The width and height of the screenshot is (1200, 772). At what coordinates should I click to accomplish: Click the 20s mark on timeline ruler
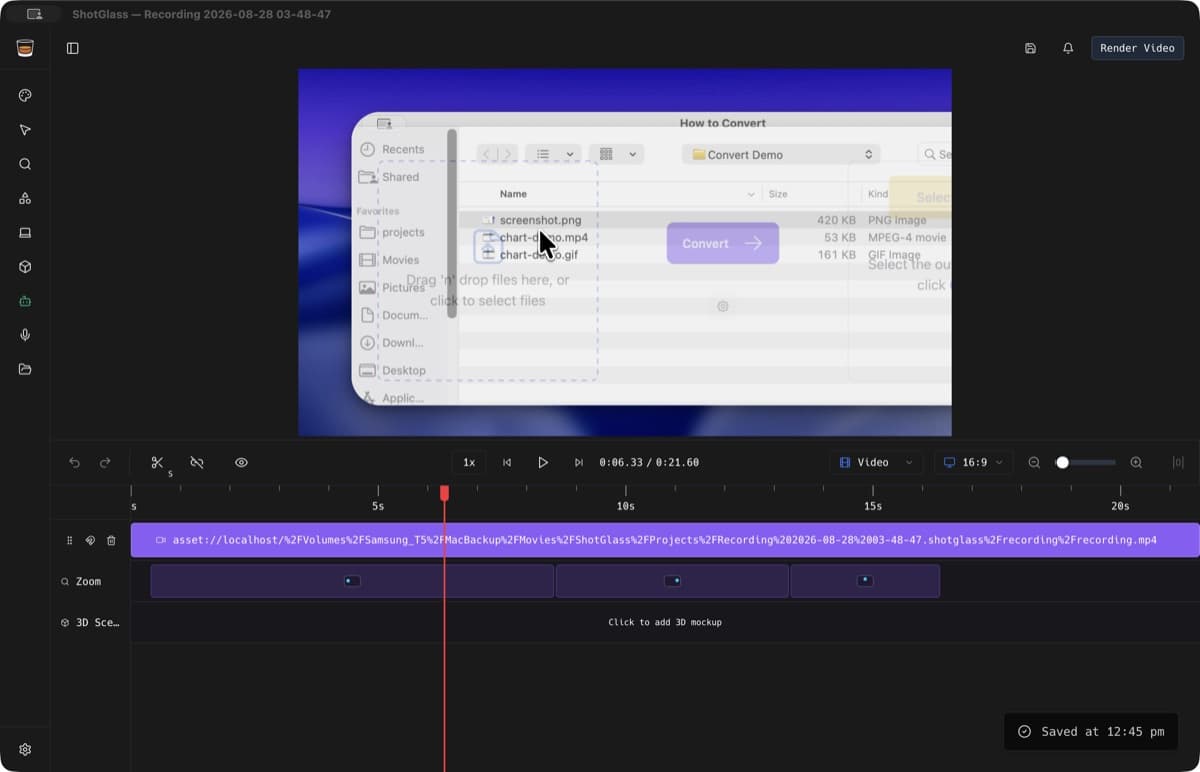1120,506
